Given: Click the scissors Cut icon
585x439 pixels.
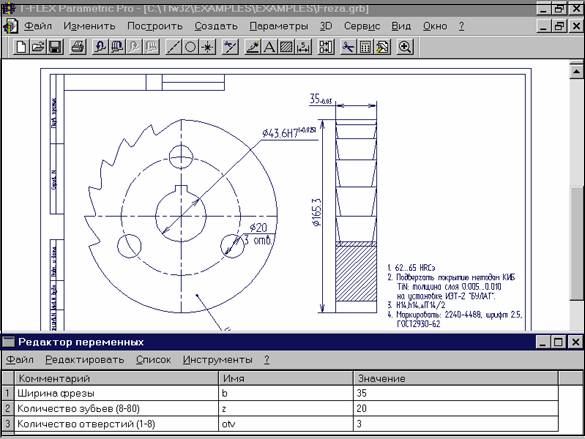Looking at the screenshot, I should pos(348,47).
